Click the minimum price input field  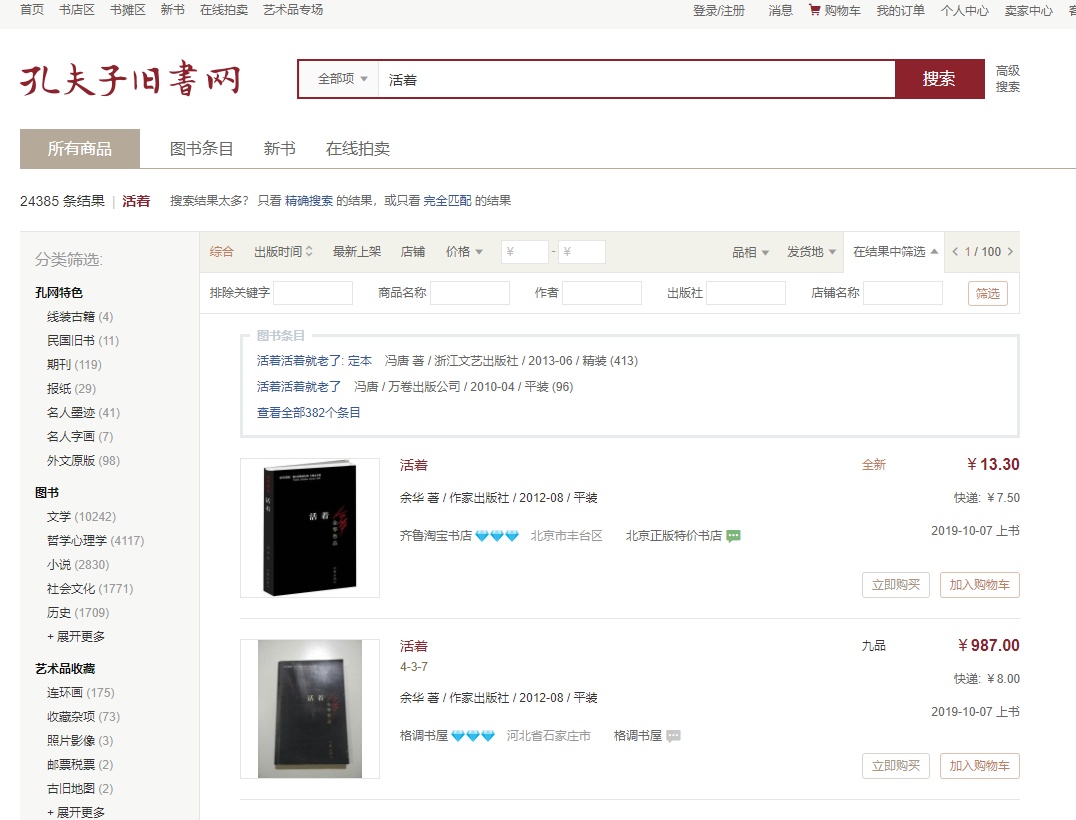(x=524, y=252)
